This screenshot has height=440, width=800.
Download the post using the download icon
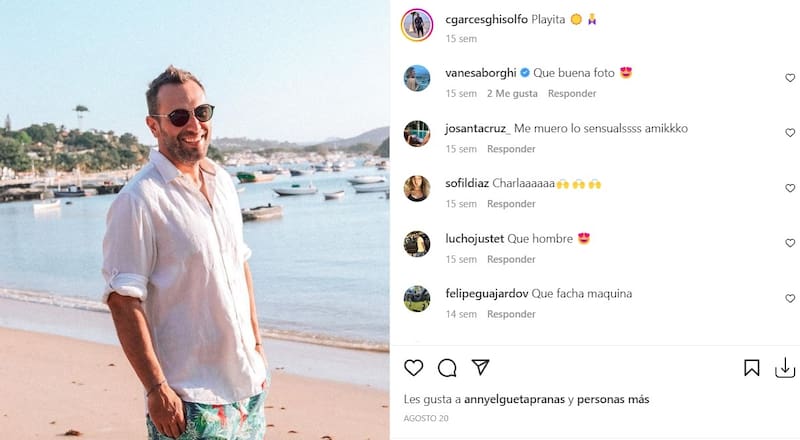785,368
